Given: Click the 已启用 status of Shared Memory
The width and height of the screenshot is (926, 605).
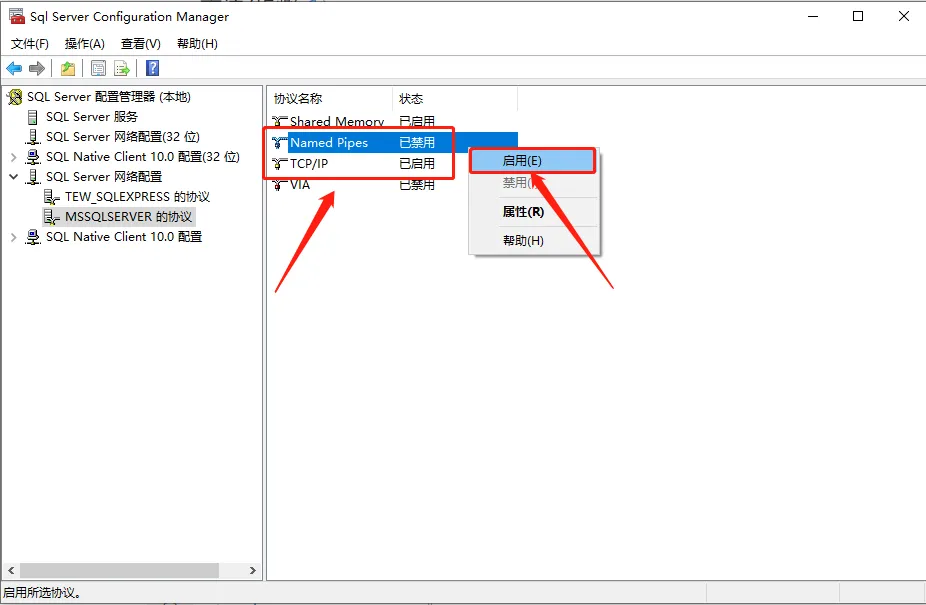Looking at the screenshot, I should [417, 122].
